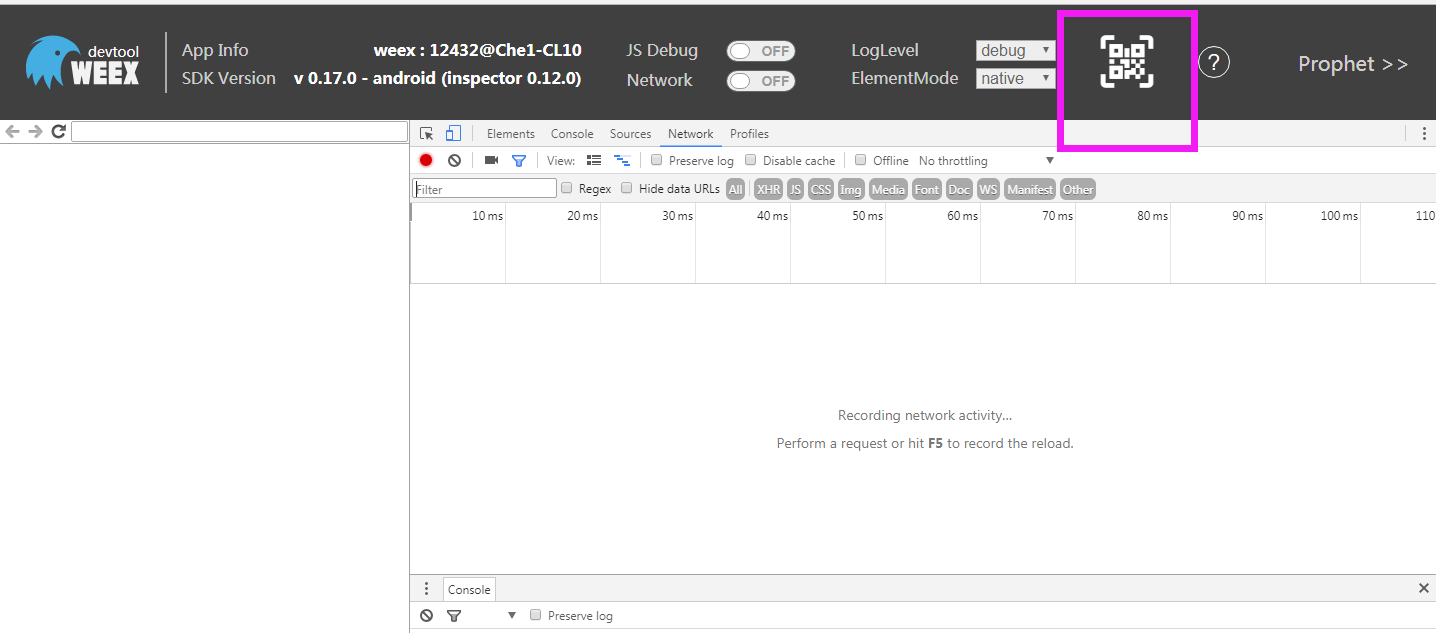The height and width of the screenshot is (633, 1436).
Task: Expand the No throttling dropdown
Action: tap(986, 161)
